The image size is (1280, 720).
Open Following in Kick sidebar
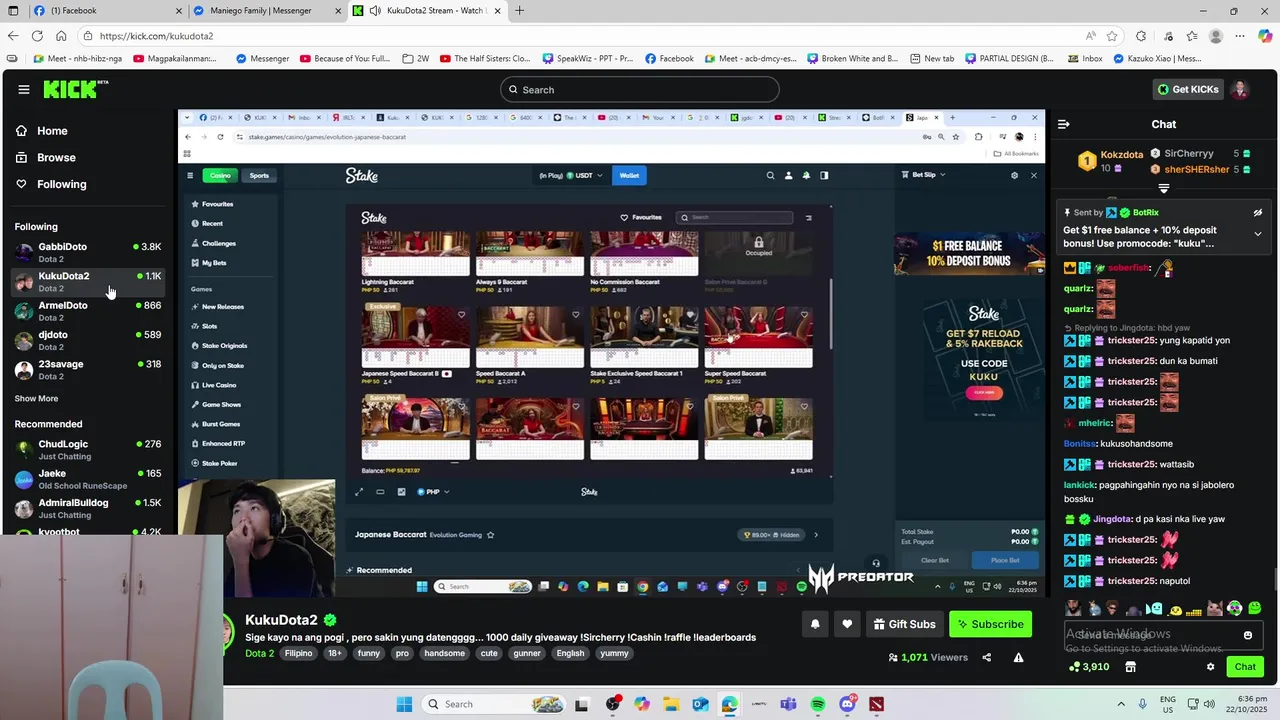coord(61,184)
